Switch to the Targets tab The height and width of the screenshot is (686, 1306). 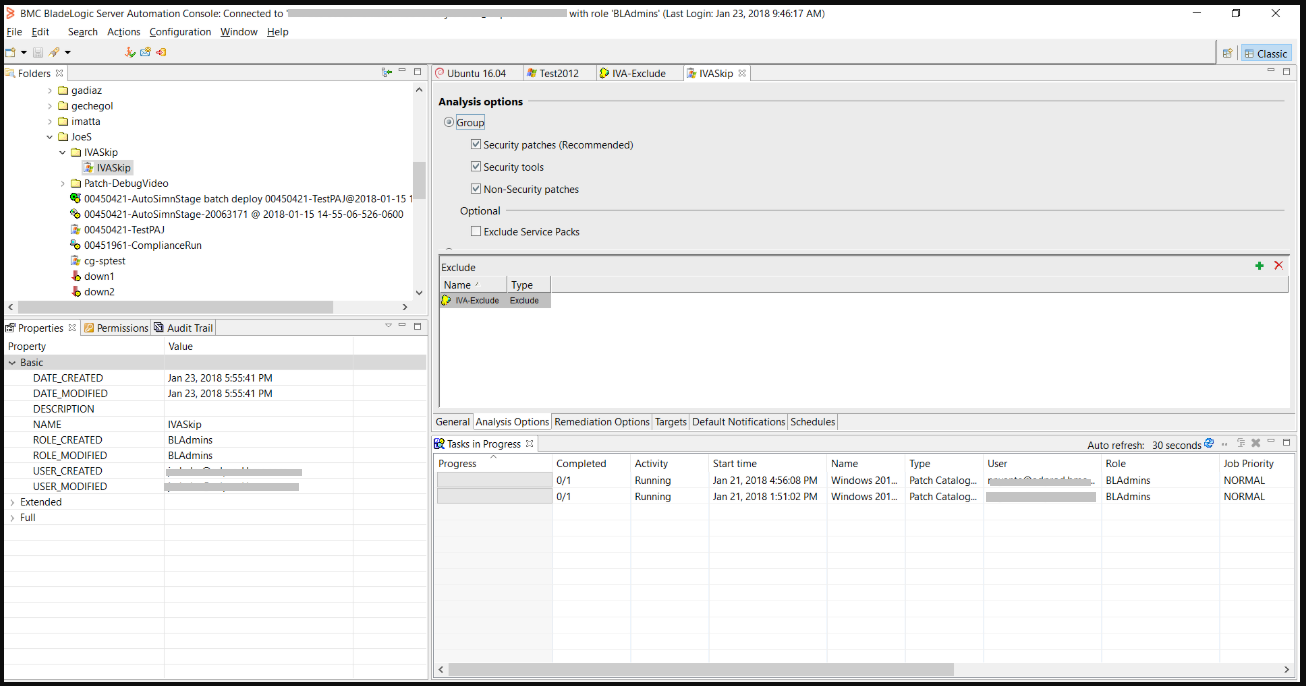click(671, 422)
